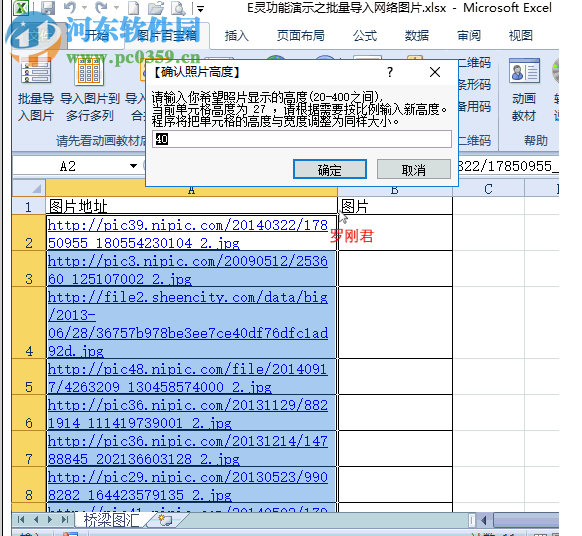The image size is (582, 536).
Task: Open the pic39.nipic.com link in row 2
Action: point(188,234)
